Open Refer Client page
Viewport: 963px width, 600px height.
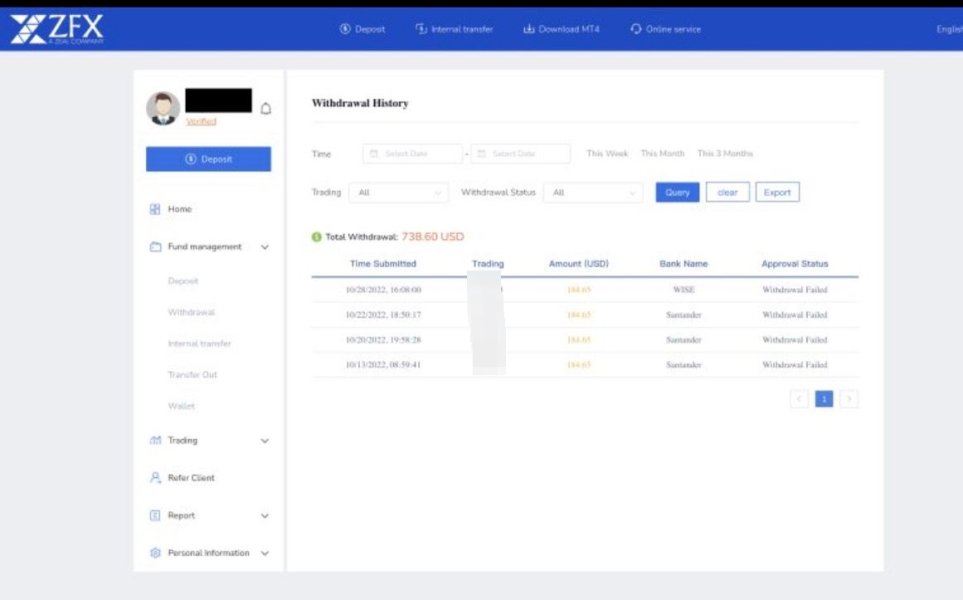click(x=190, y=478)
